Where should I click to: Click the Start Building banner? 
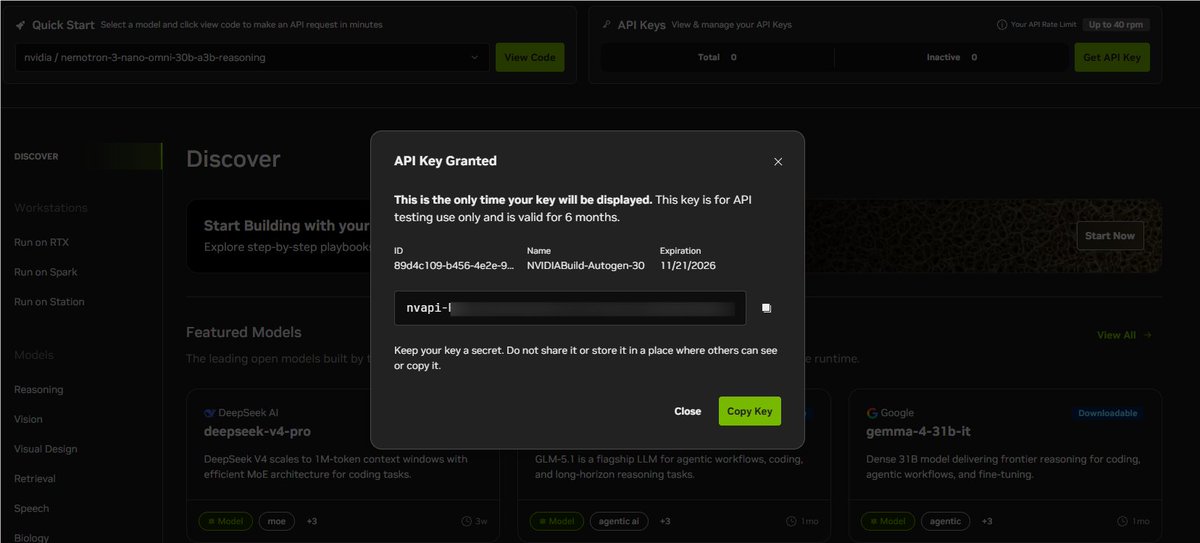point(674,236)
